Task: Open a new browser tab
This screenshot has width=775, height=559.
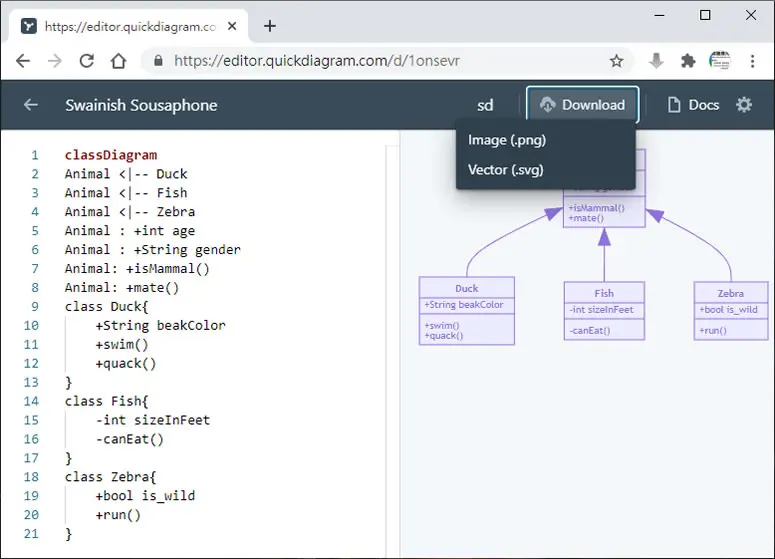Action: [x=270, y=26]
